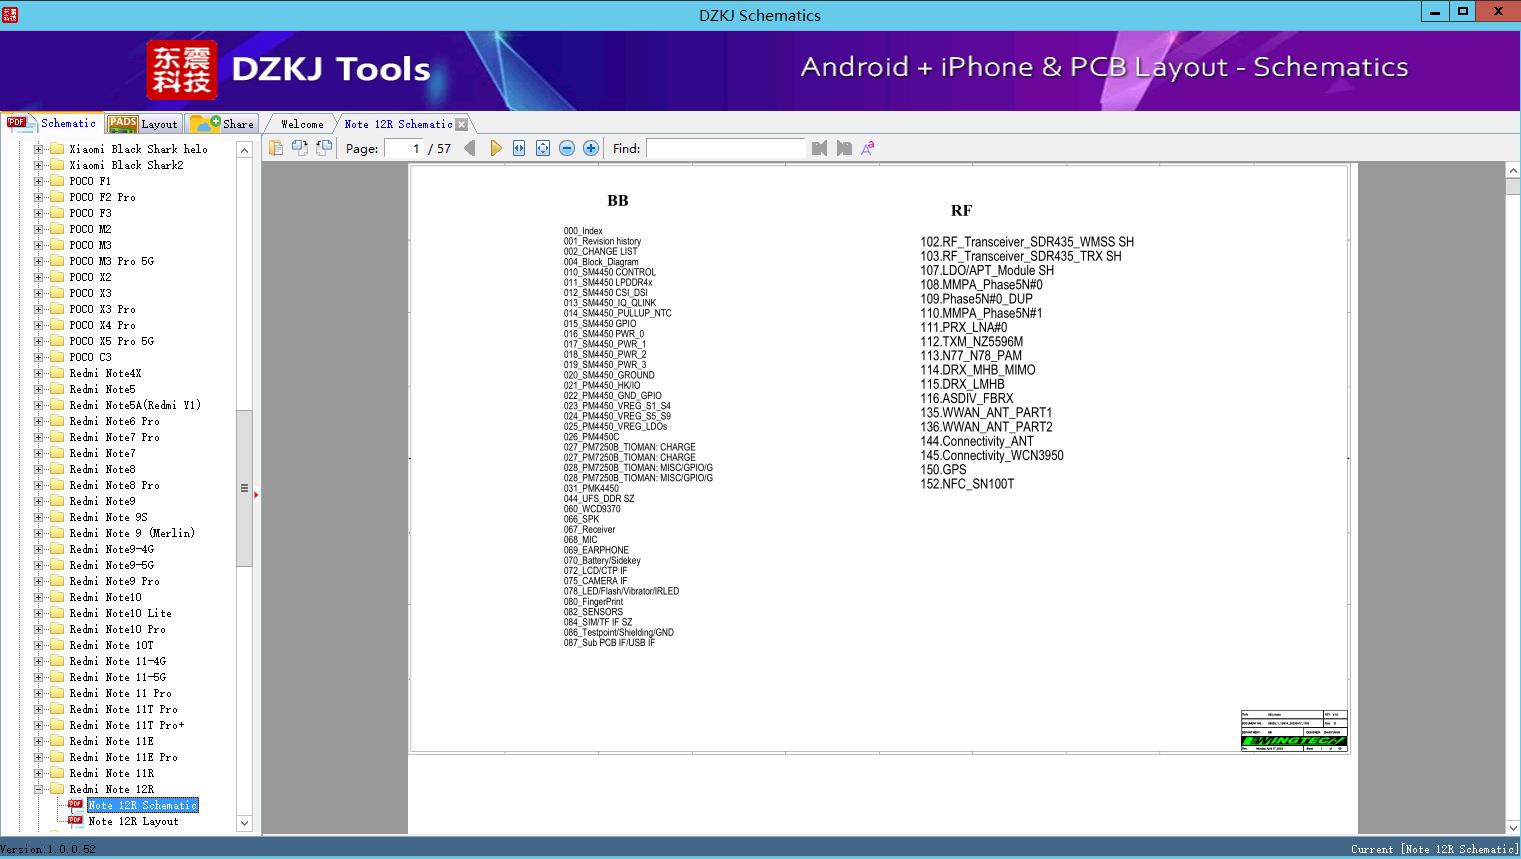This screenshot has width=1521, height=859.
Task: Click PDF icon beside Note 12R Schematic
Action: 75,805
